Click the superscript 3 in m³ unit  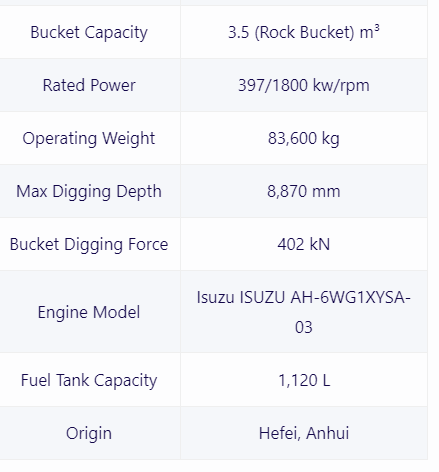coord(377,28)
